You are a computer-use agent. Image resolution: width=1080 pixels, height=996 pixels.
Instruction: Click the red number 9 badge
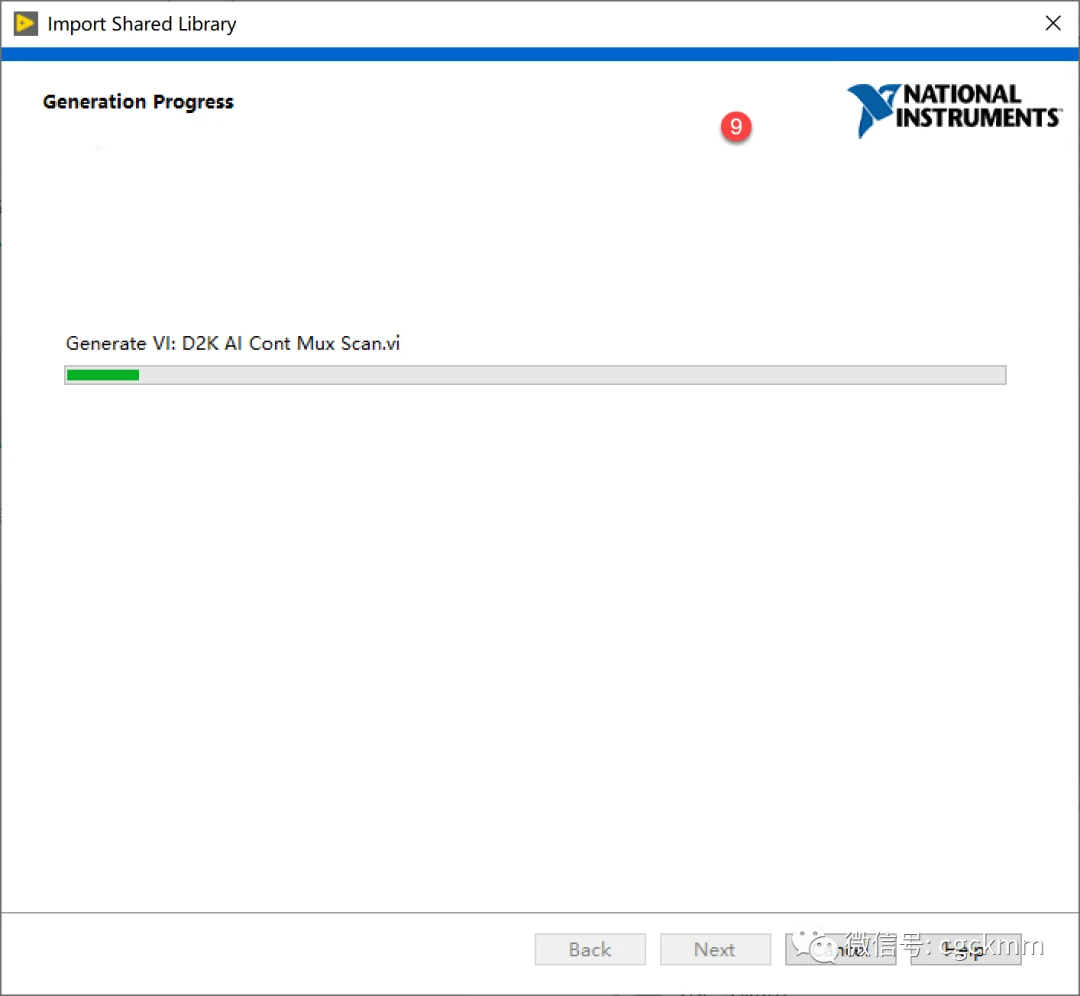736,127
